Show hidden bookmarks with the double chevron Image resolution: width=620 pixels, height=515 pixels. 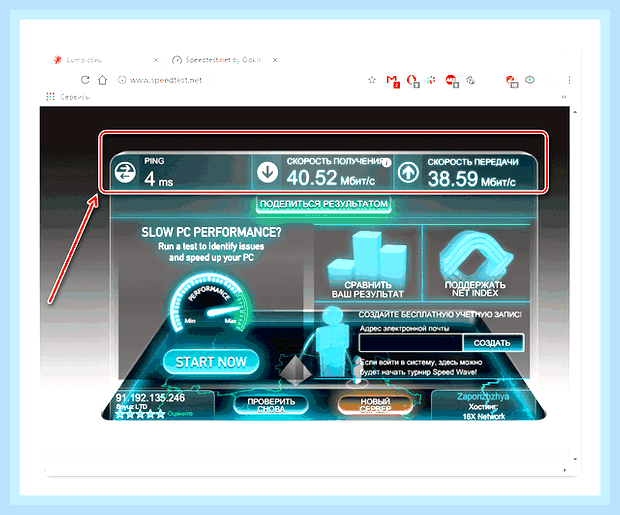[564, 97]
